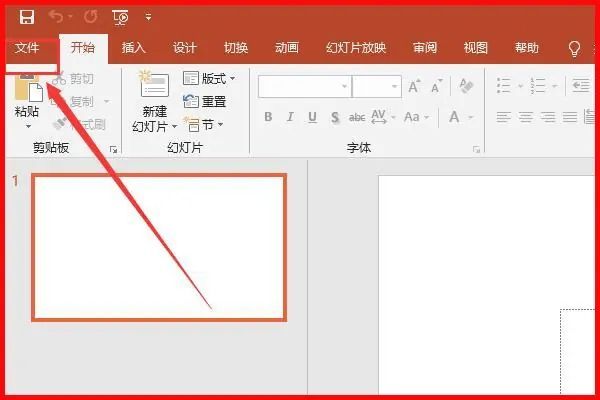Screen dimensions: 600x400
Task: Click the Redo icon
Action: [x=91, y=17]
